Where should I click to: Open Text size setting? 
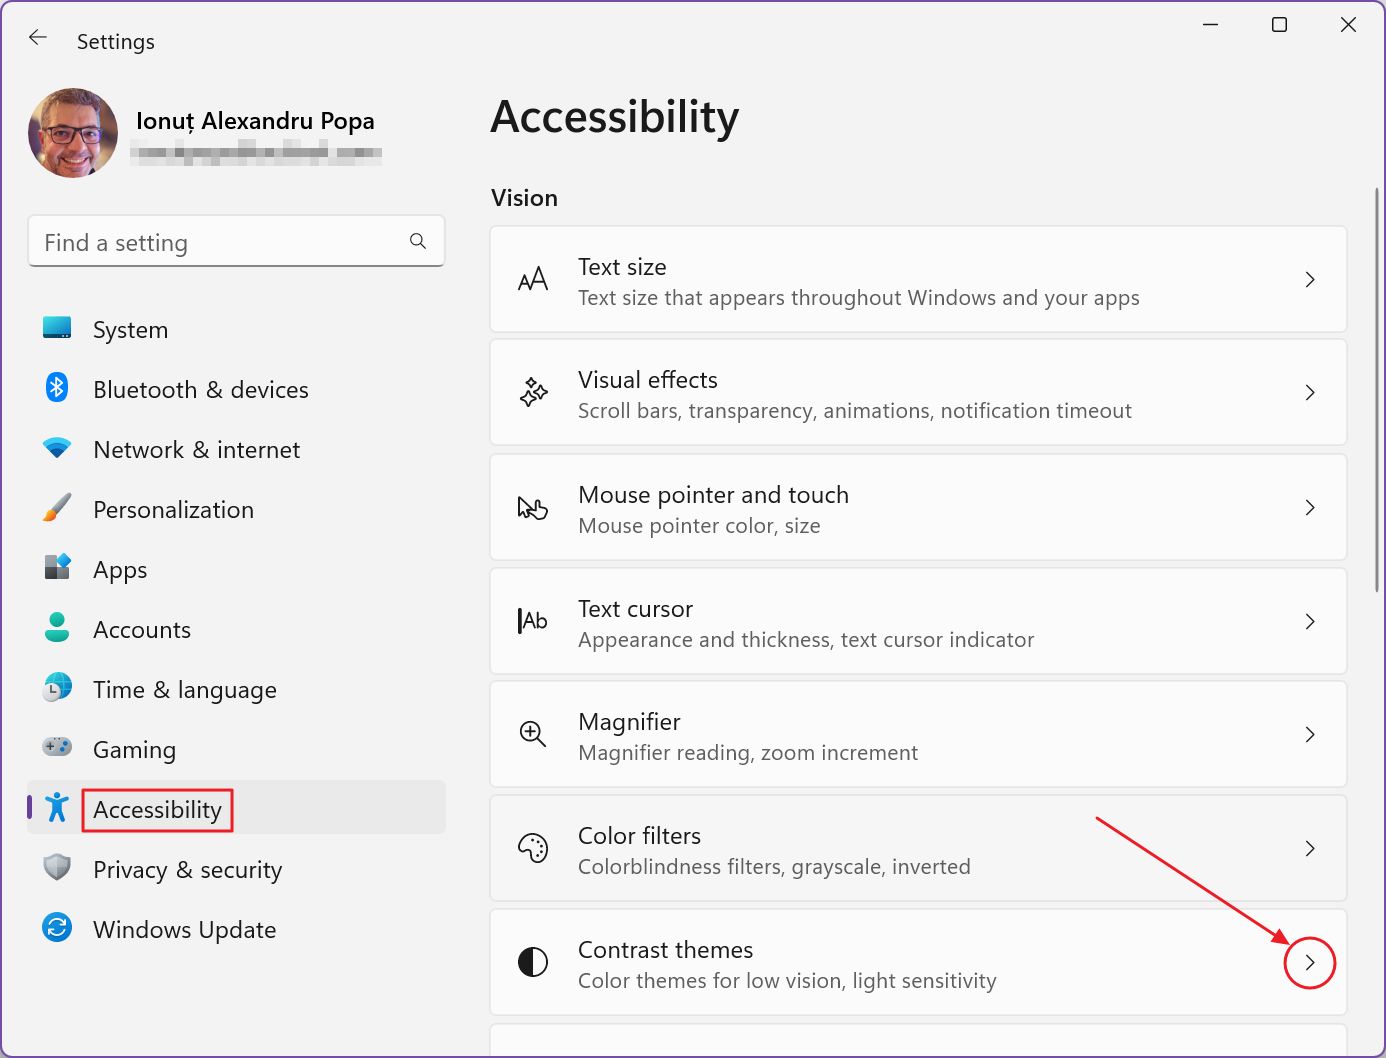coord(918,279)
